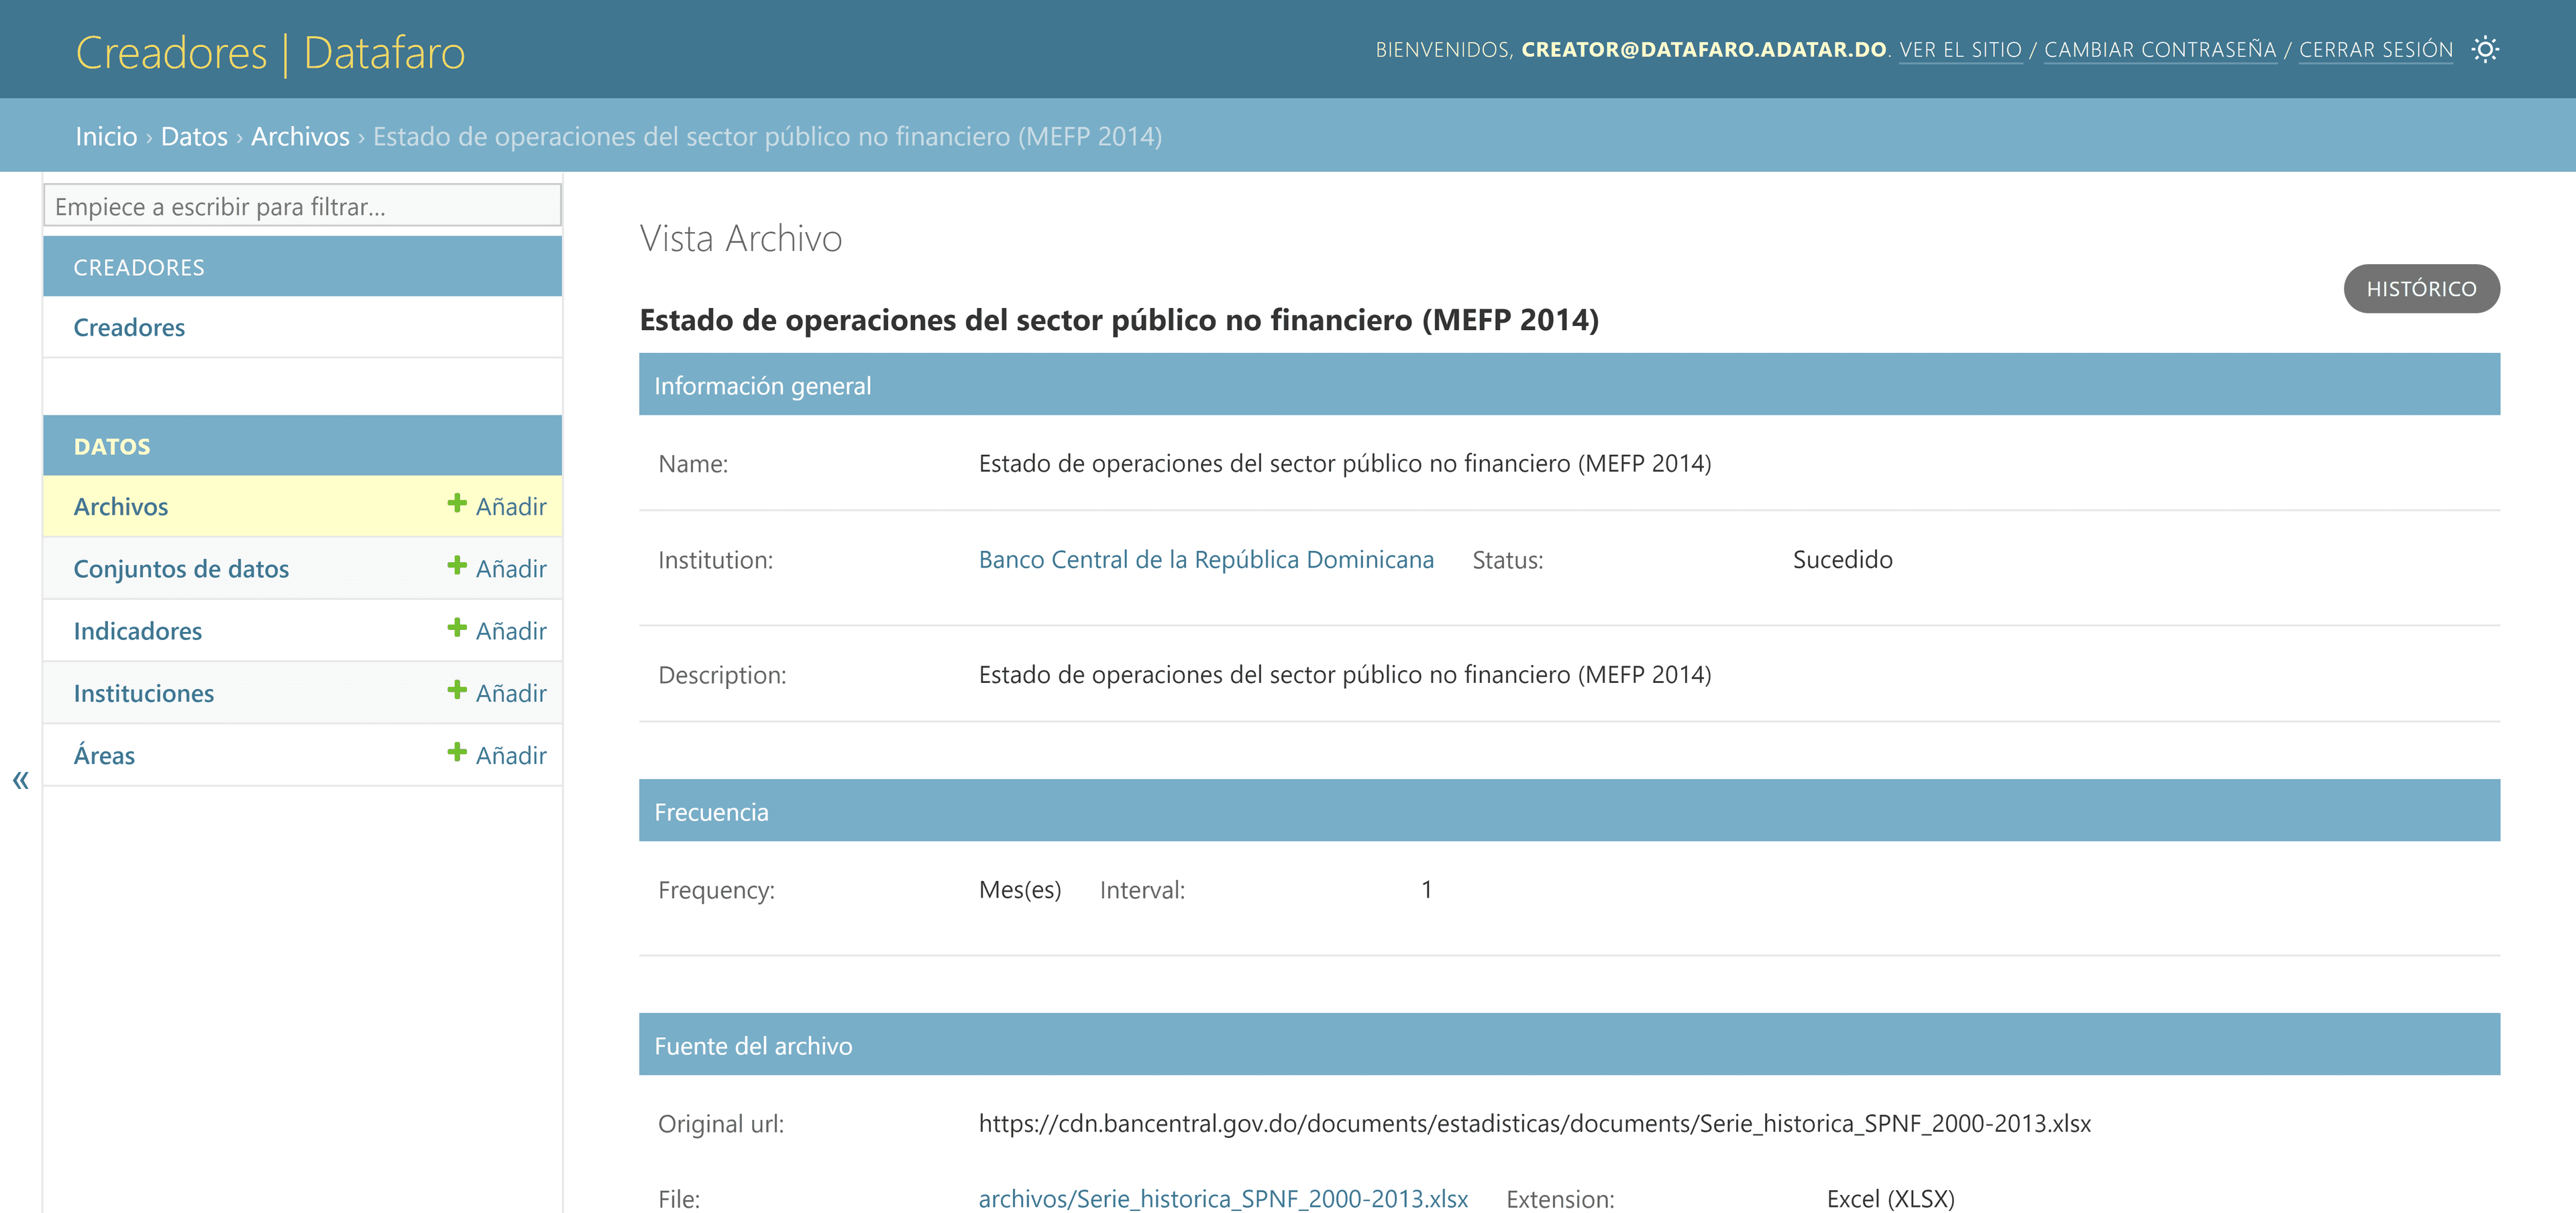Click the plus Añadir link for Instituciones

point(497,692)
